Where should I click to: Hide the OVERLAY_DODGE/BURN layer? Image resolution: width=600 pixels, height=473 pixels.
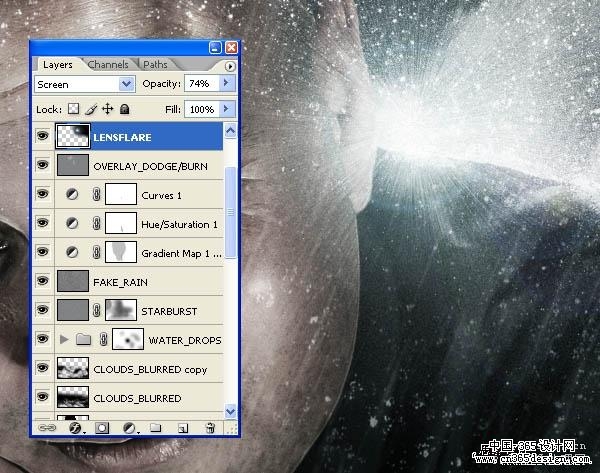42,165
